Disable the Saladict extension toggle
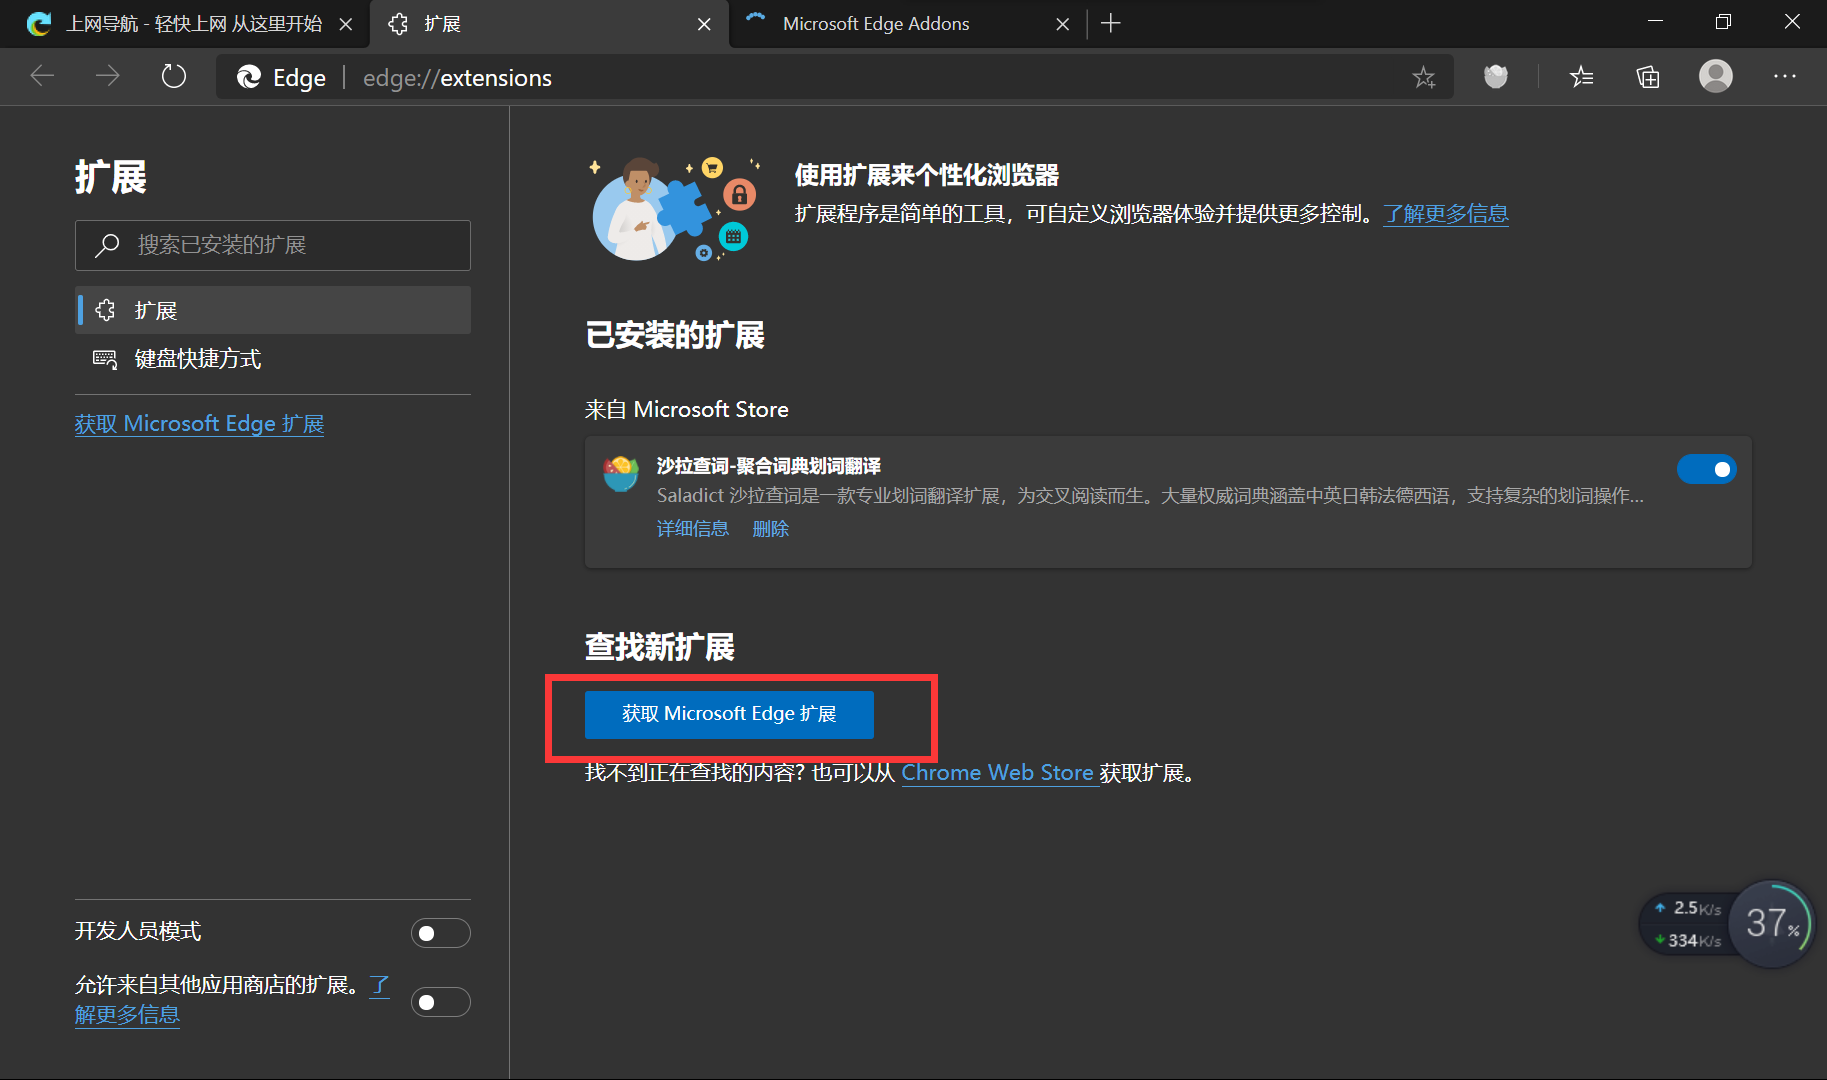 [1707, 469]
